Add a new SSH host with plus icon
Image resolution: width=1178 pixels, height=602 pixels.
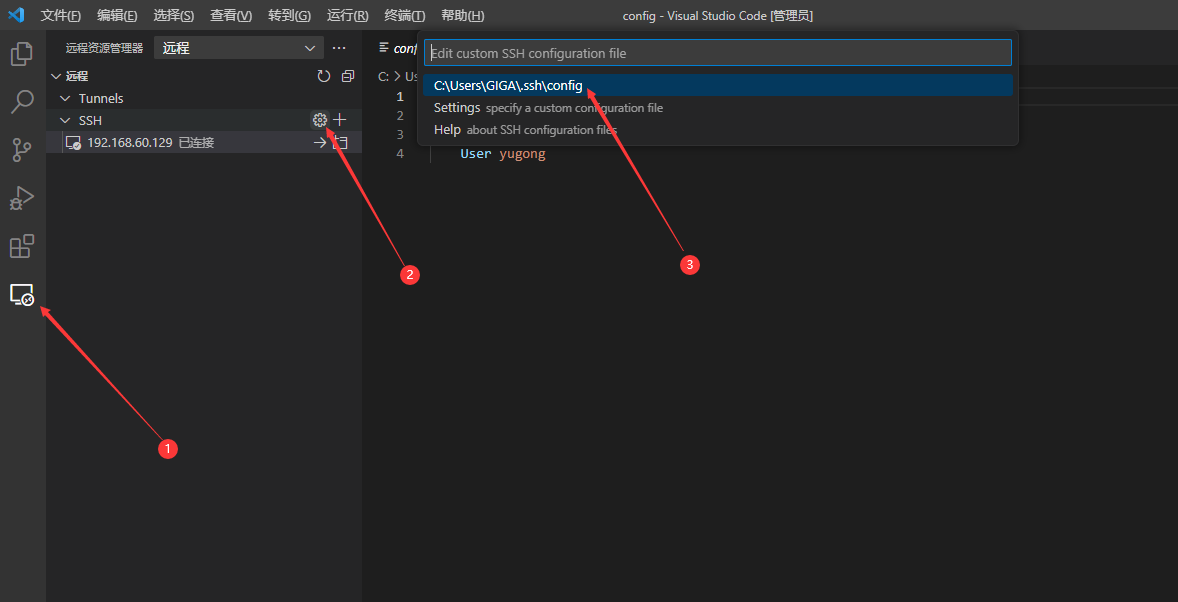click(x=340, y=119)
